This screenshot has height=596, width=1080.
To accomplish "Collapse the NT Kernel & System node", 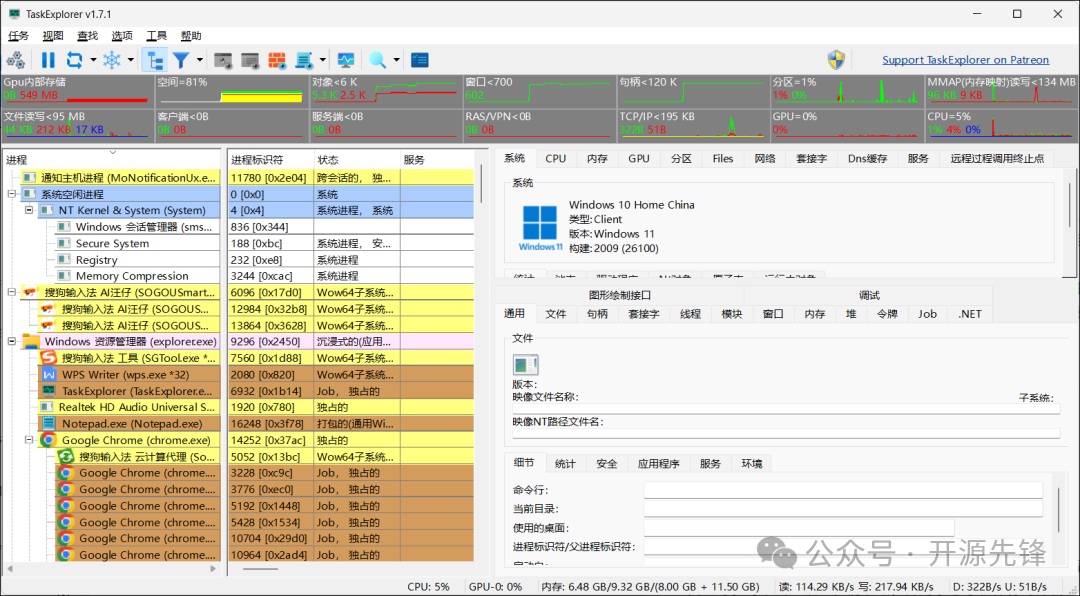I will coord(28,210).
